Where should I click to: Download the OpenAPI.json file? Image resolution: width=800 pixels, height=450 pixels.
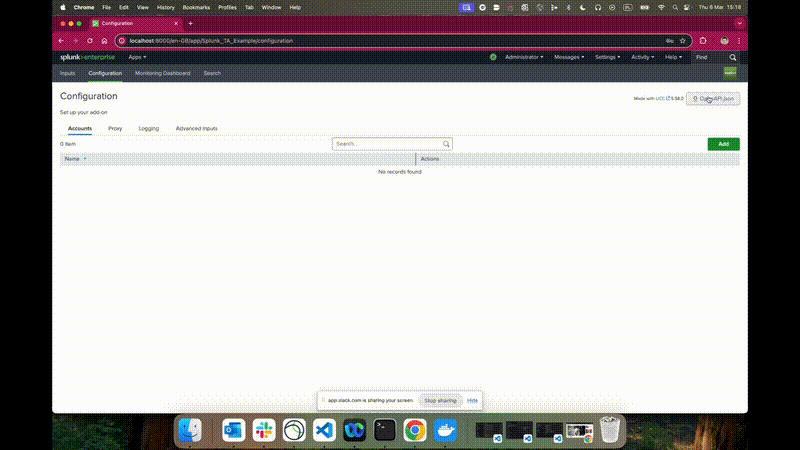coord(713,98)
